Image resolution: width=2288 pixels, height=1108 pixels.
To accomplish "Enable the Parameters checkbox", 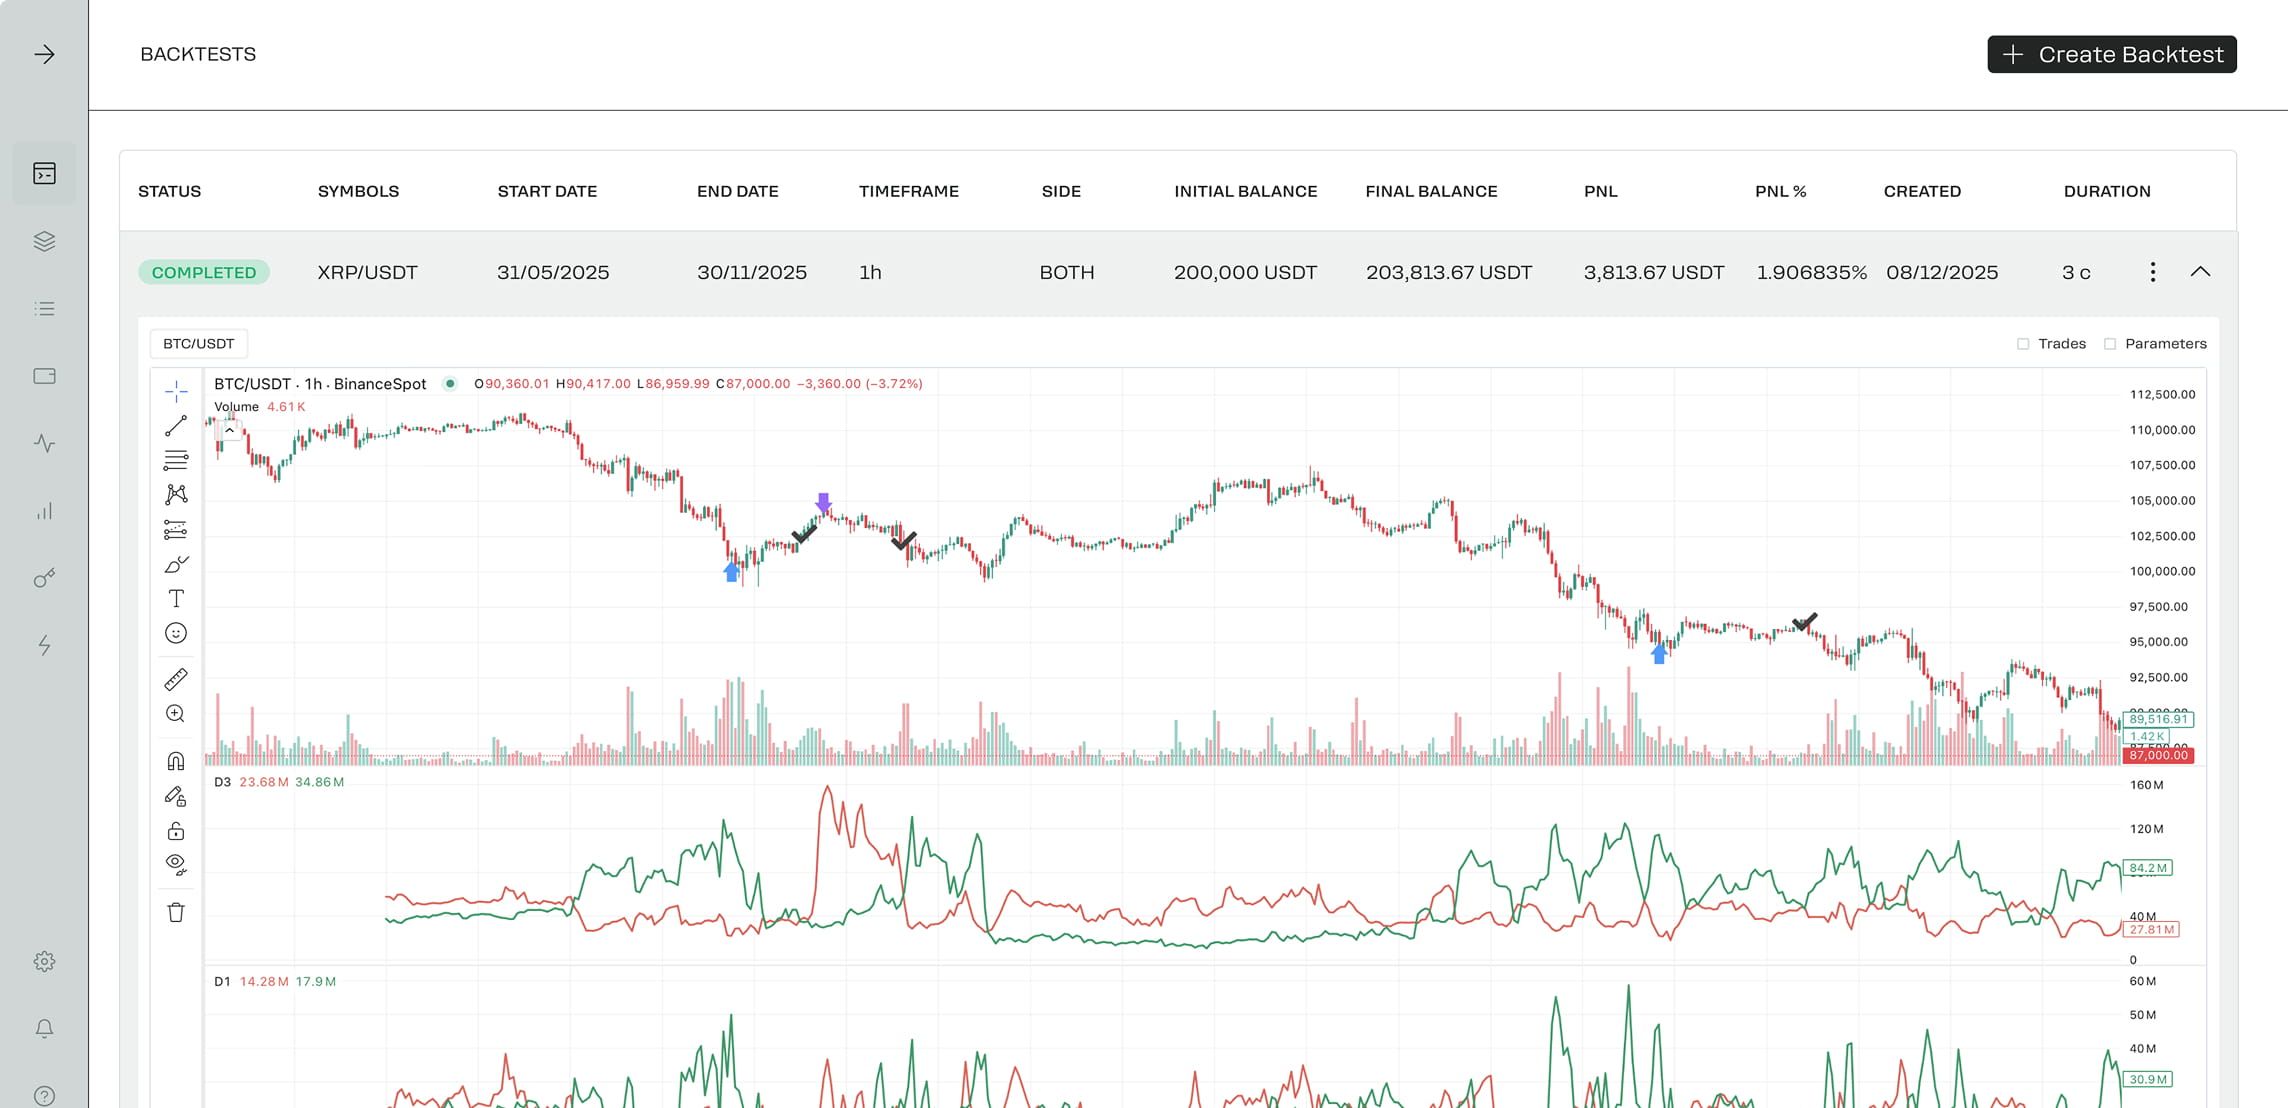I will pos(2110,344).
